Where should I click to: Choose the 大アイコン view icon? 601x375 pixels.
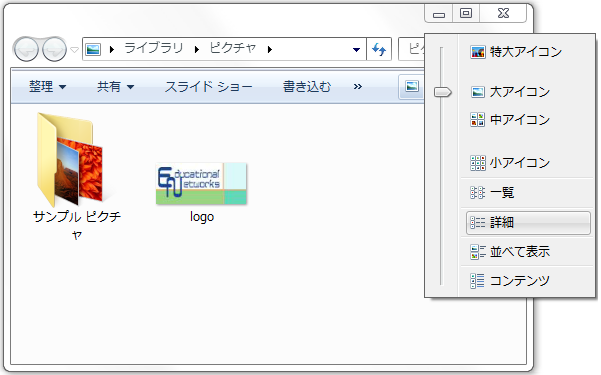click(478, 92)
